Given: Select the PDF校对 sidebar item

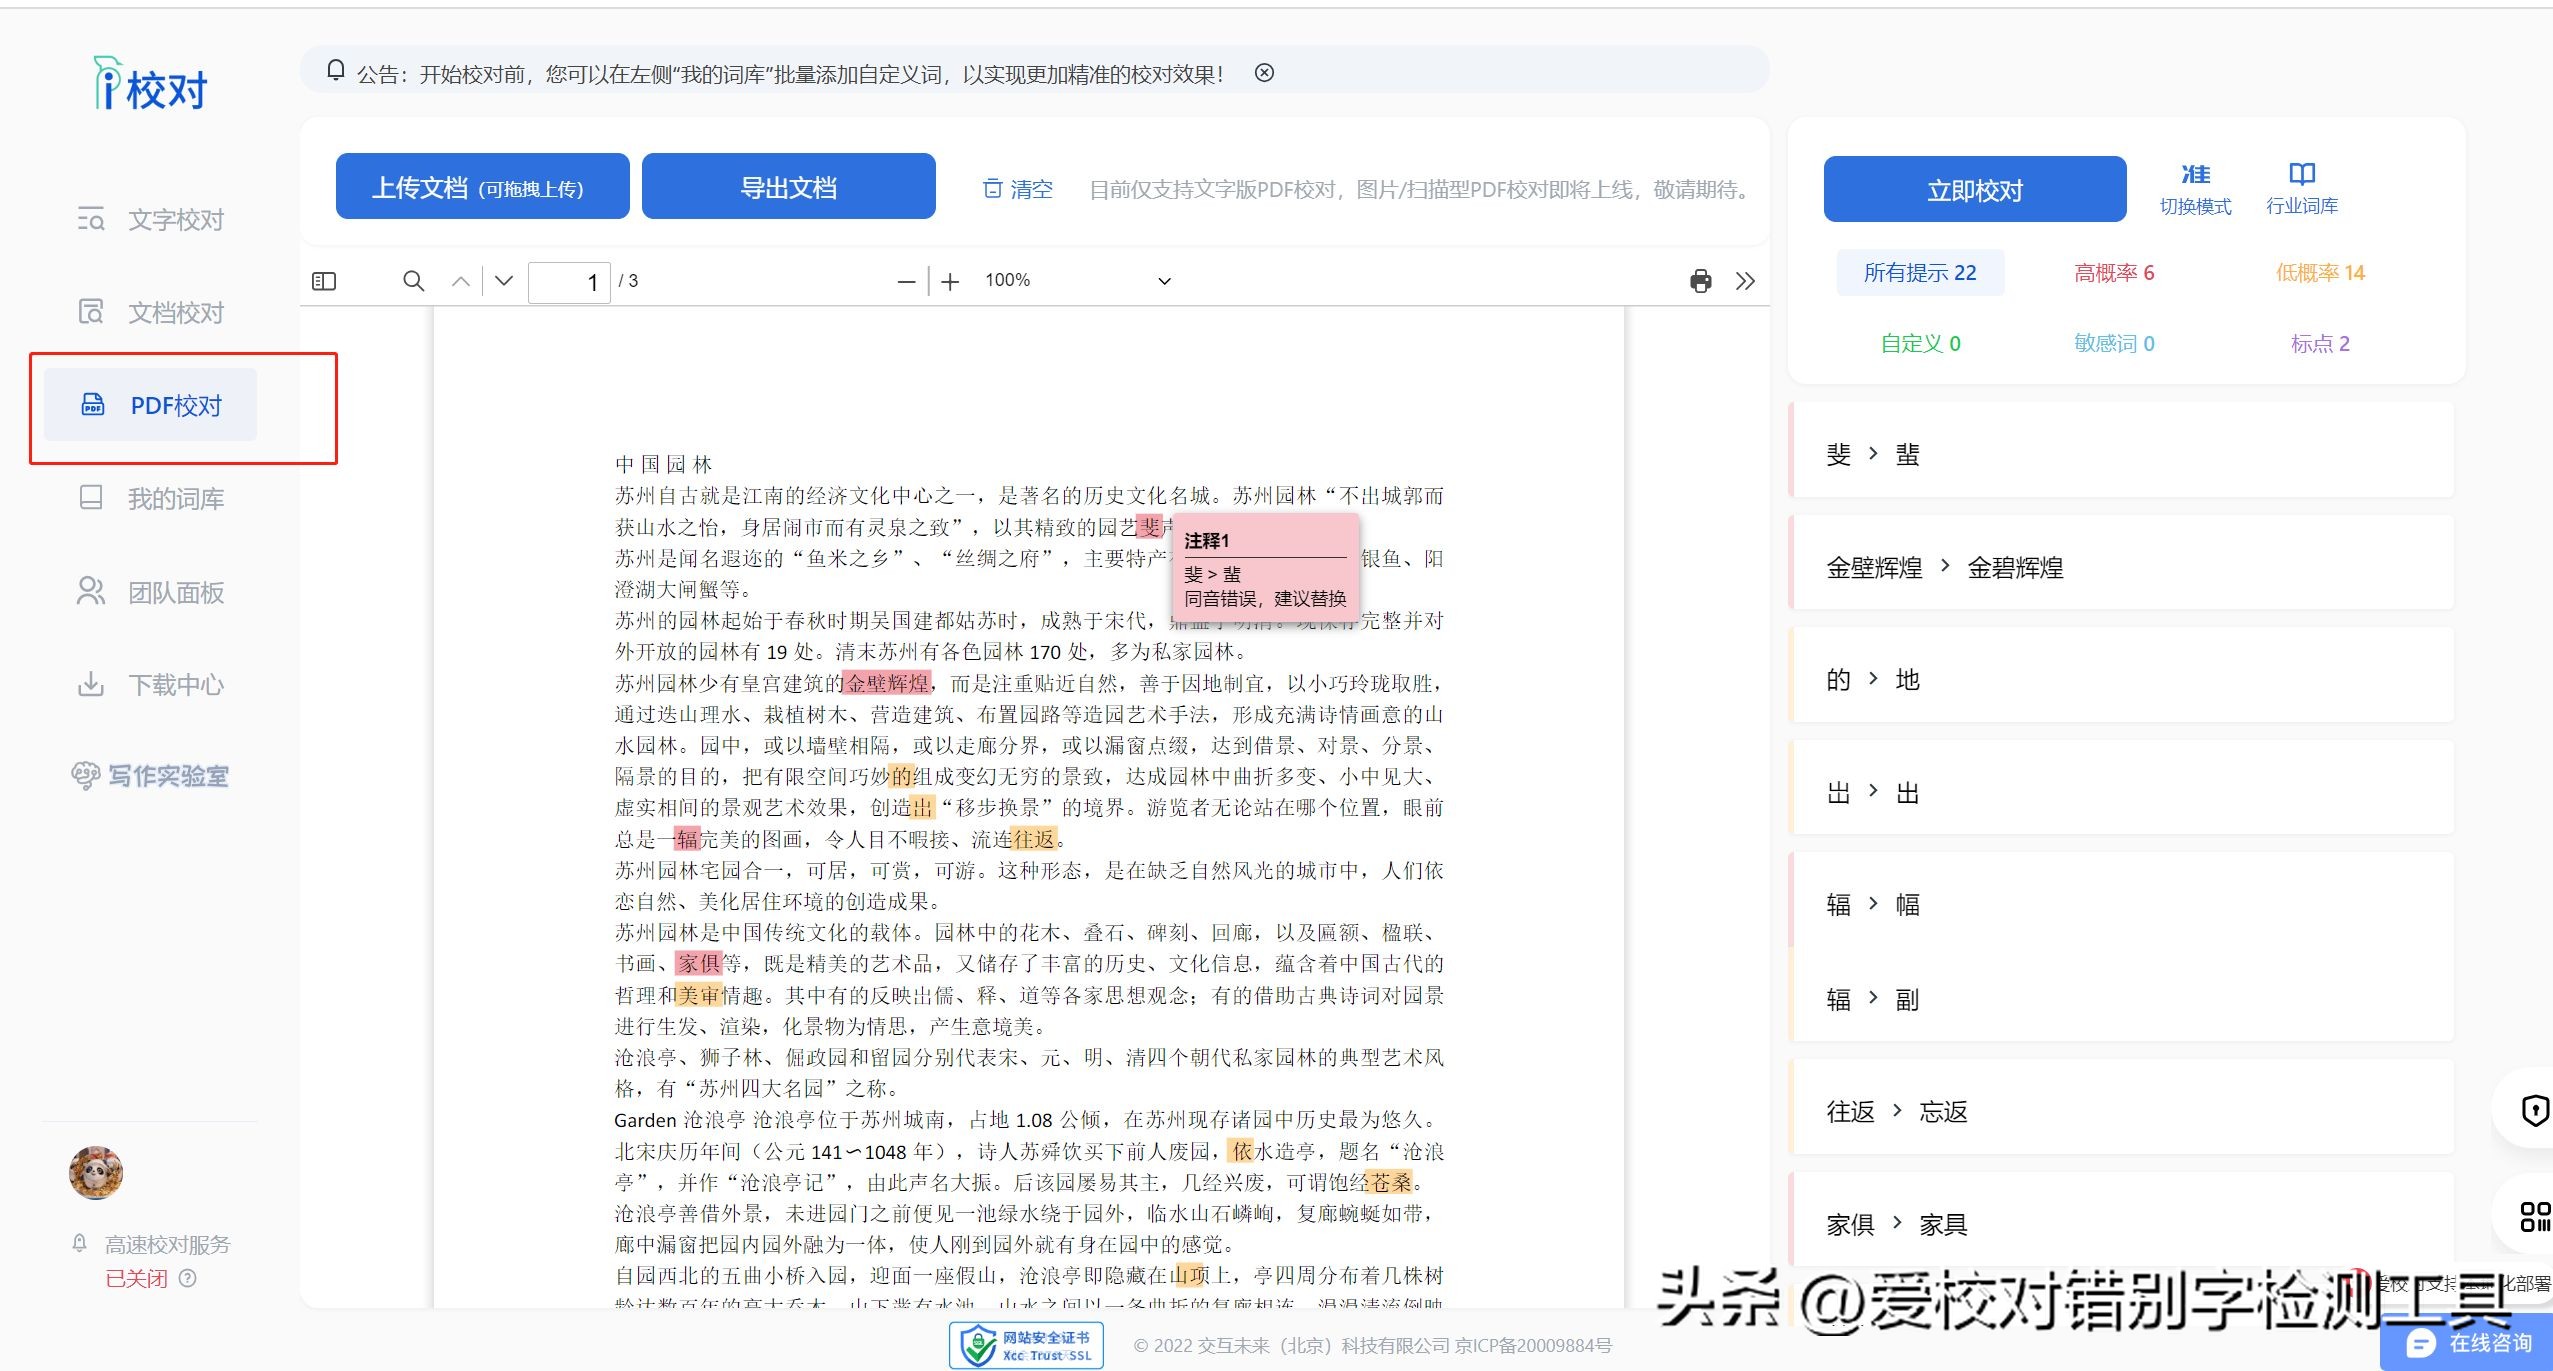Looking at the screenshot, I should (150, 405).
